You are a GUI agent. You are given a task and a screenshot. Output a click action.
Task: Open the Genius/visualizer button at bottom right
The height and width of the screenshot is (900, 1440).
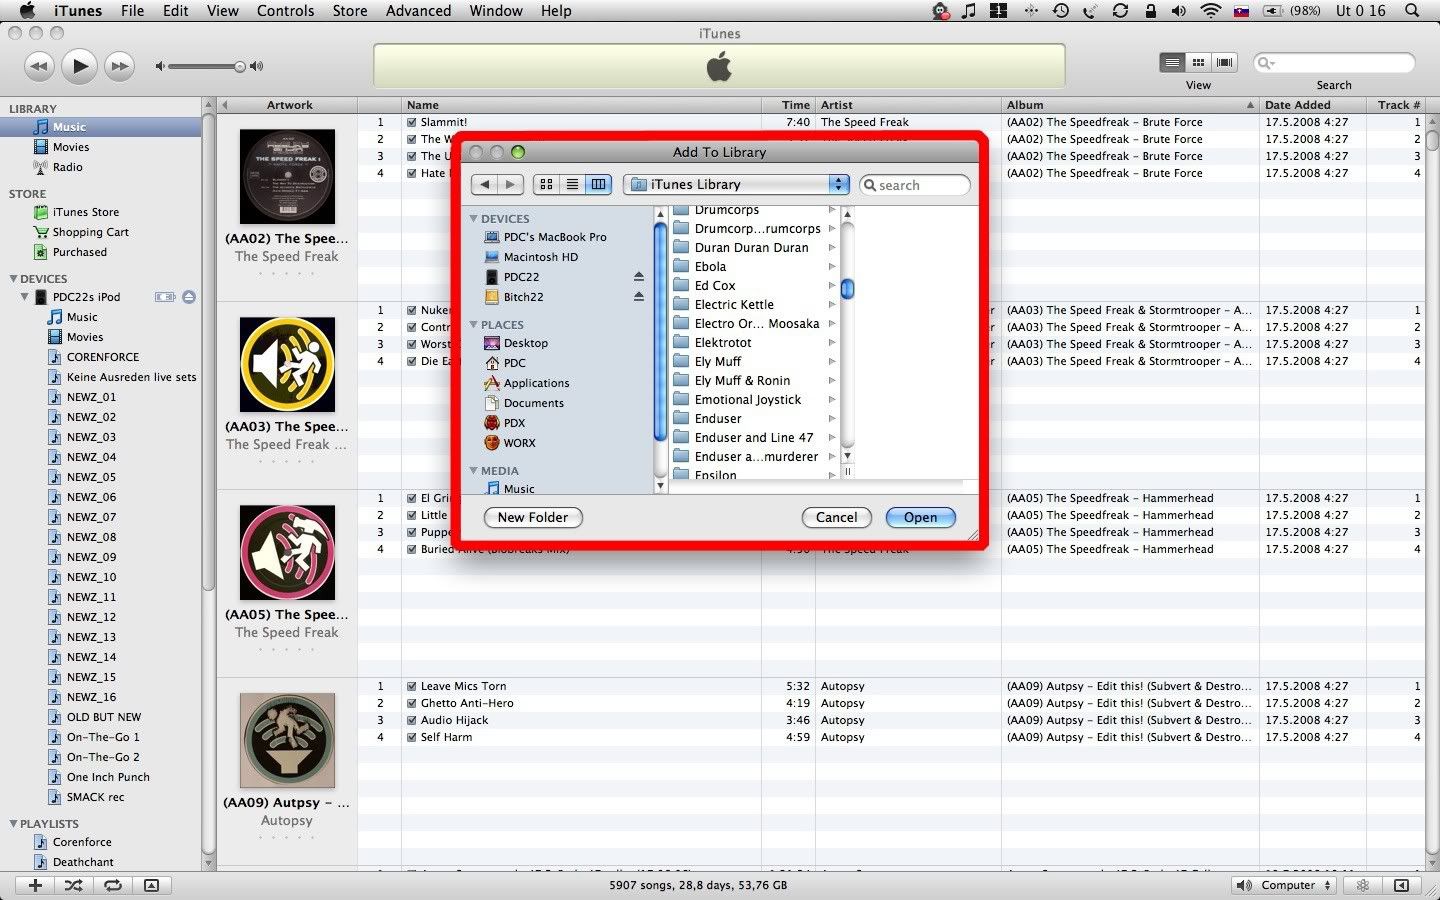click(x=1362, y=885)
